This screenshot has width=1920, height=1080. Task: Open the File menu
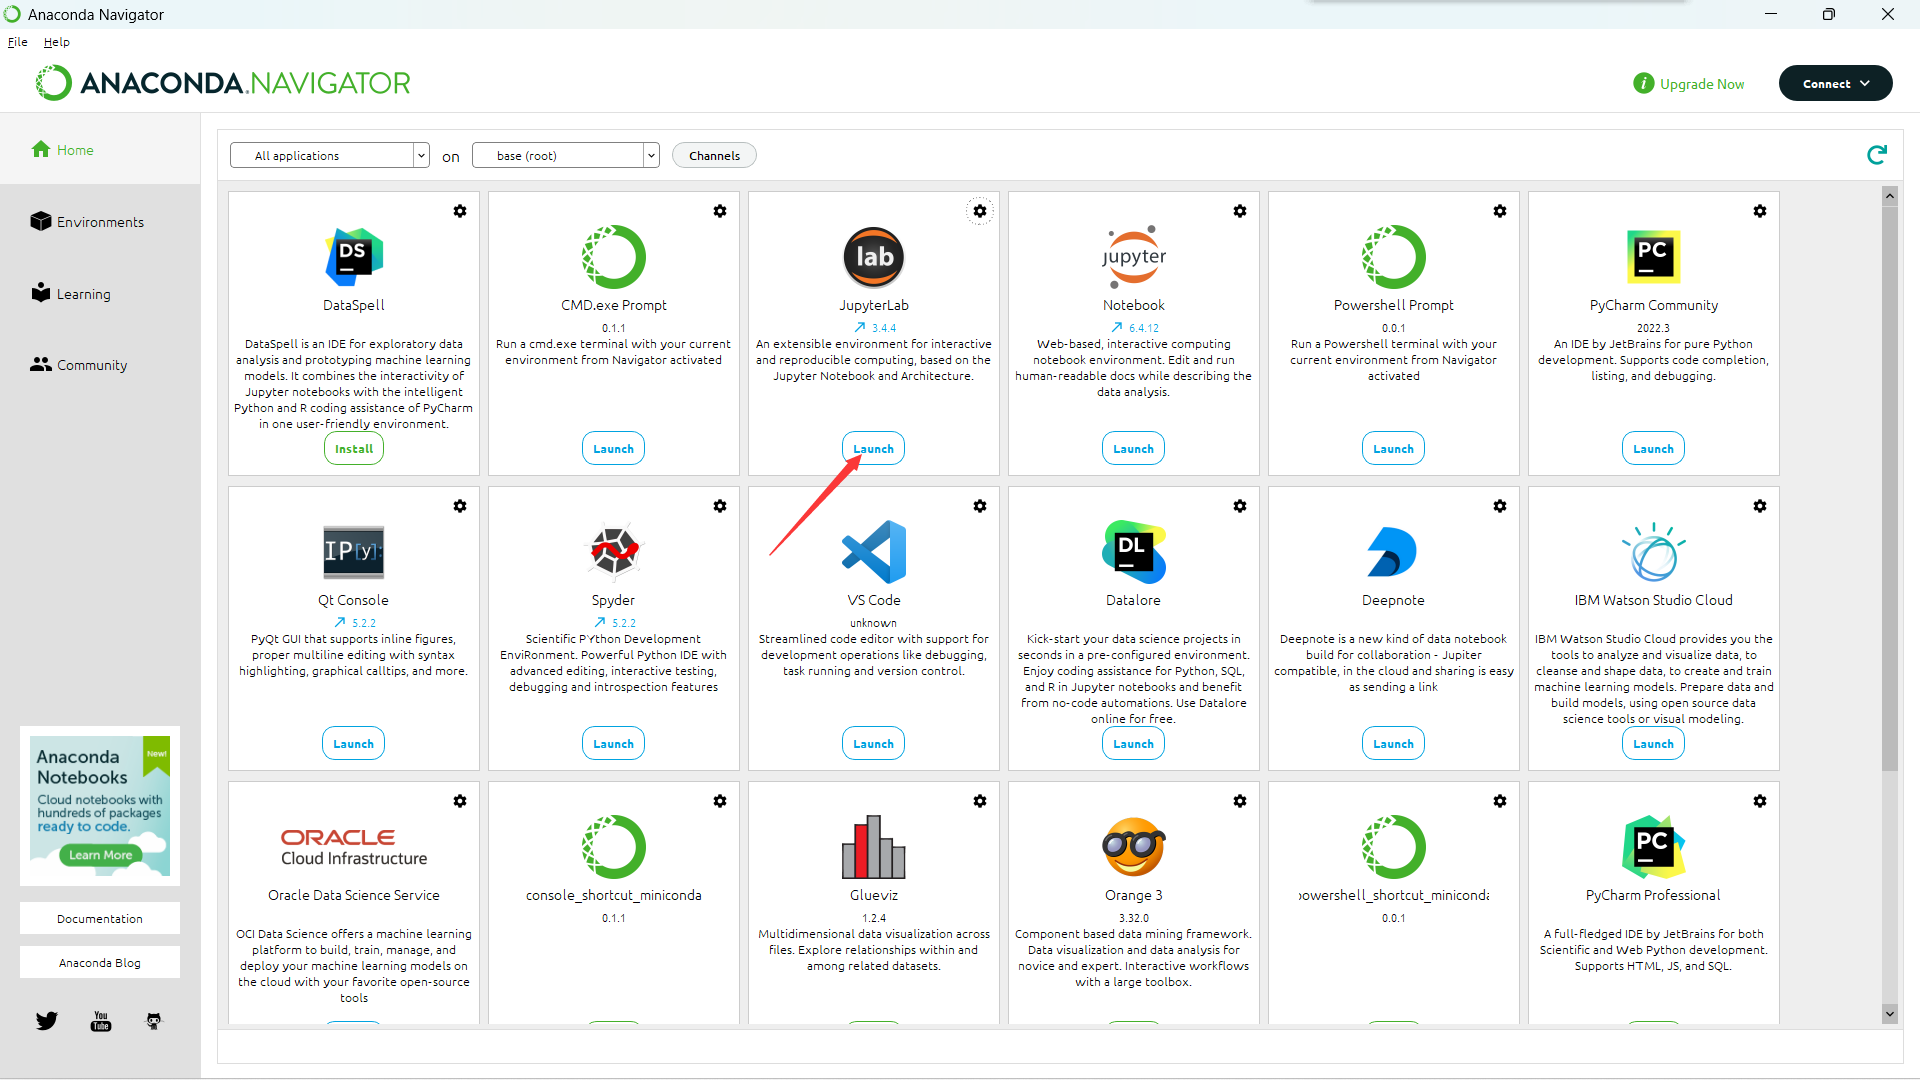[x=17, y=42]
